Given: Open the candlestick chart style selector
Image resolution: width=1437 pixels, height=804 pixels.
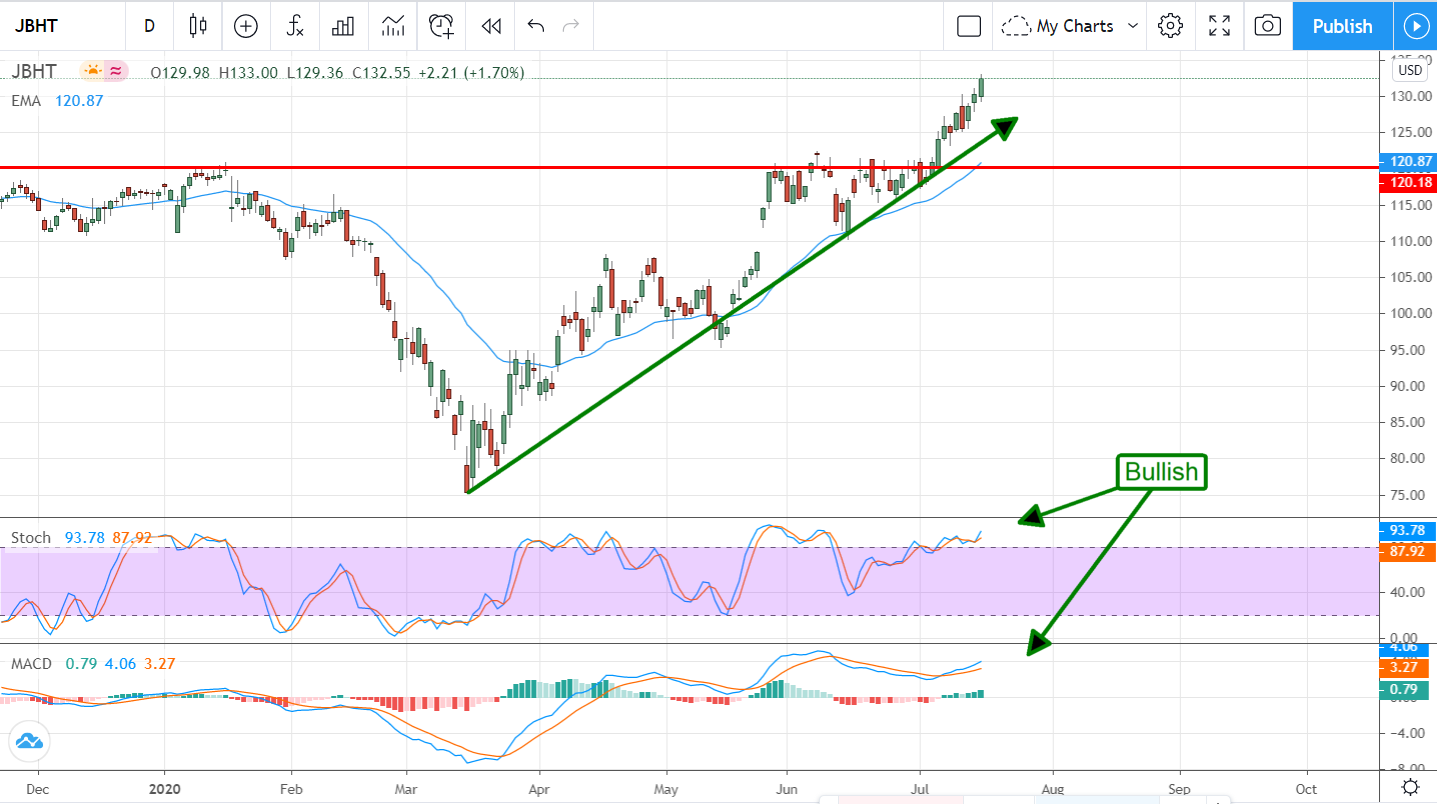Looking at the screenshot, I should click(198, 26).
